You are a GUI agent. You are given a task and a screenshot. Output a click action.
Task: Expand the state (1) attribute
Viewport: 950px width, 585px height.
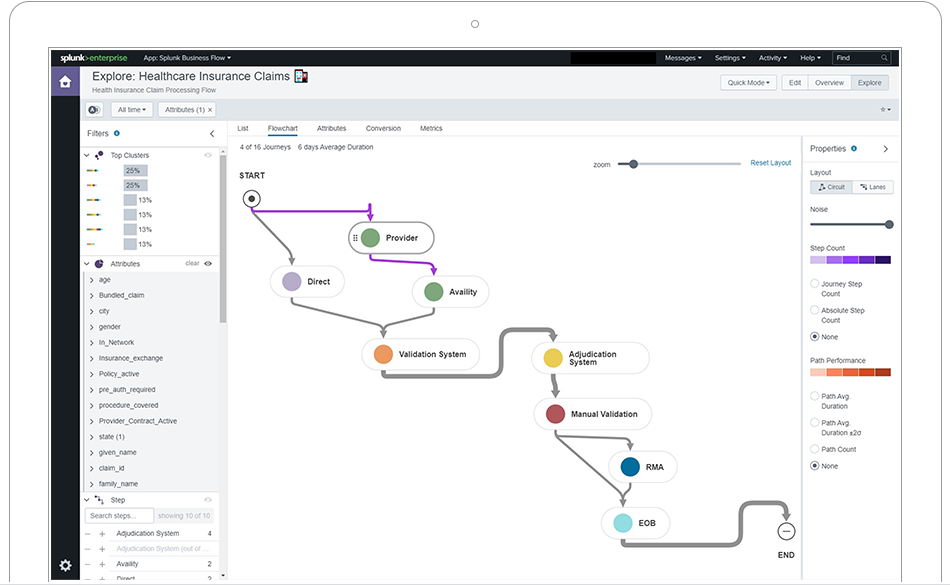pos(91,437)
